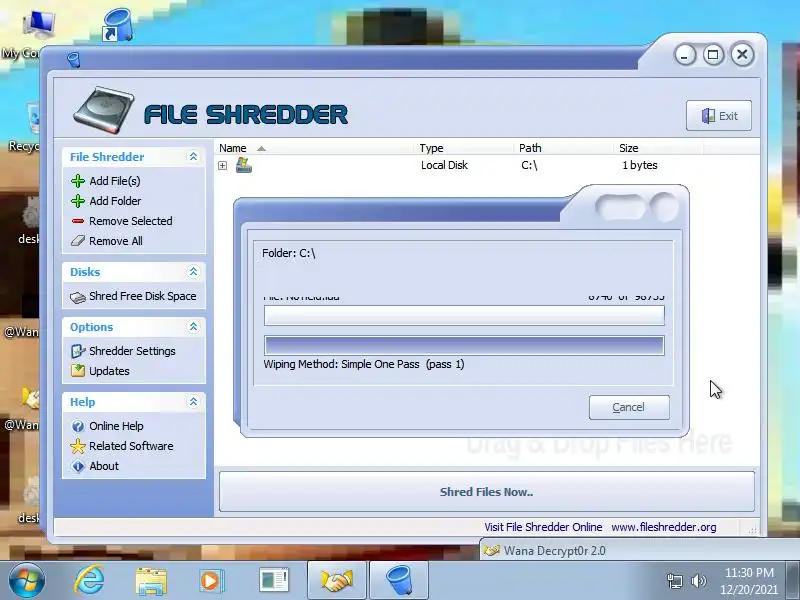The image size is (800, 600).
Task: Click the Online Help question mark icon
Action: 78,426
